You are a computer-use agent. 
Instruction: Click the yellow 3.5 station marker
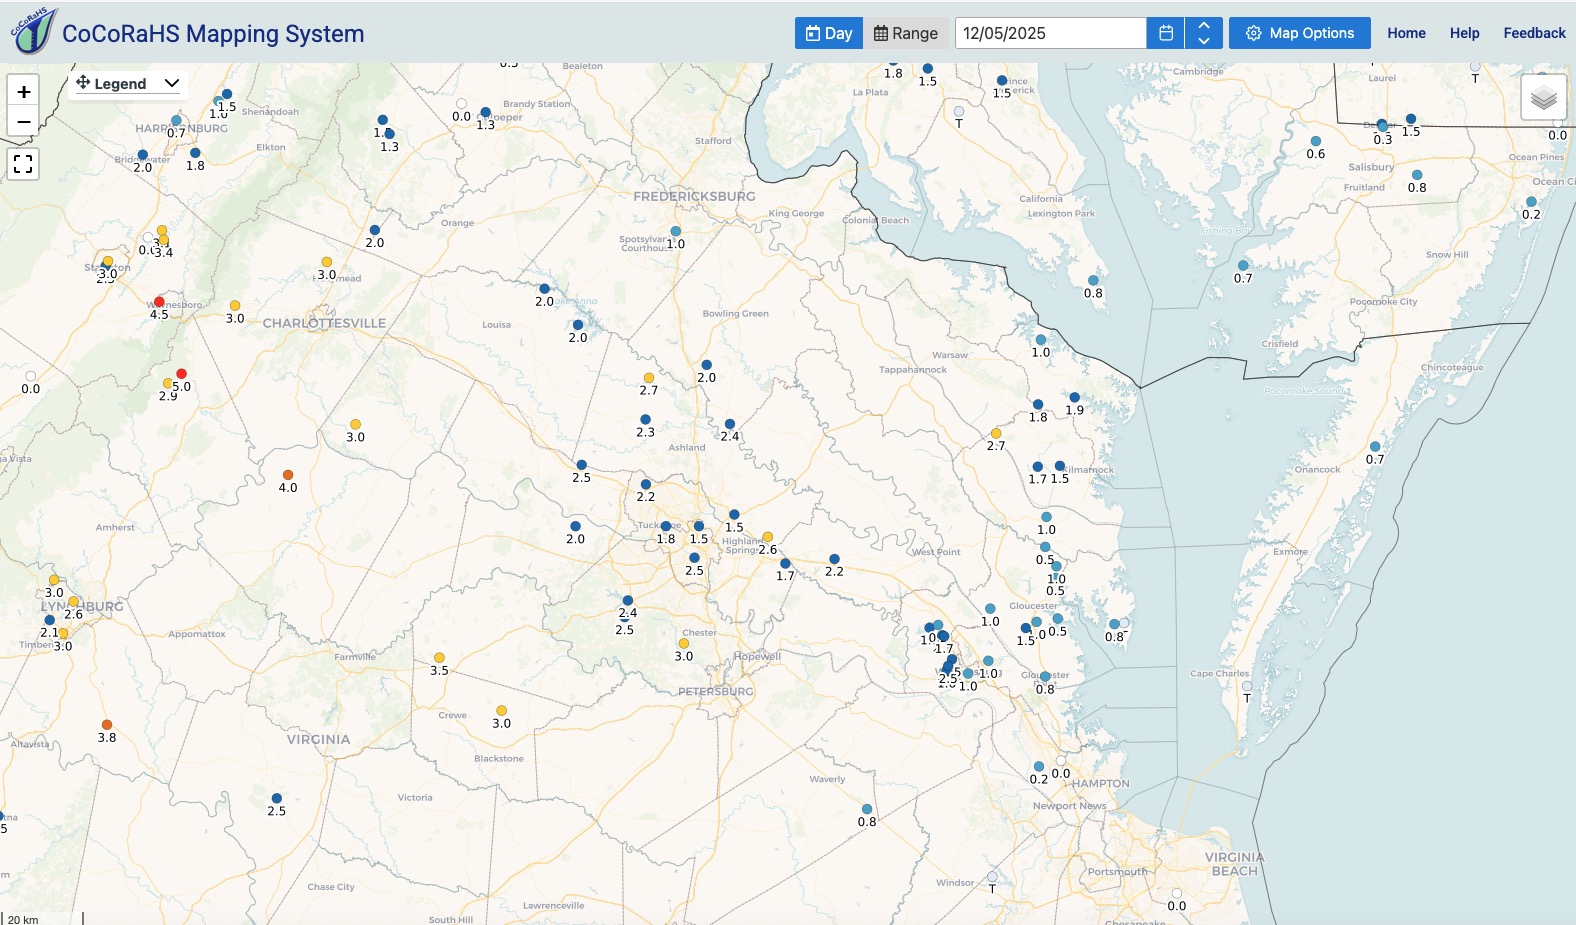click(439, 658)
